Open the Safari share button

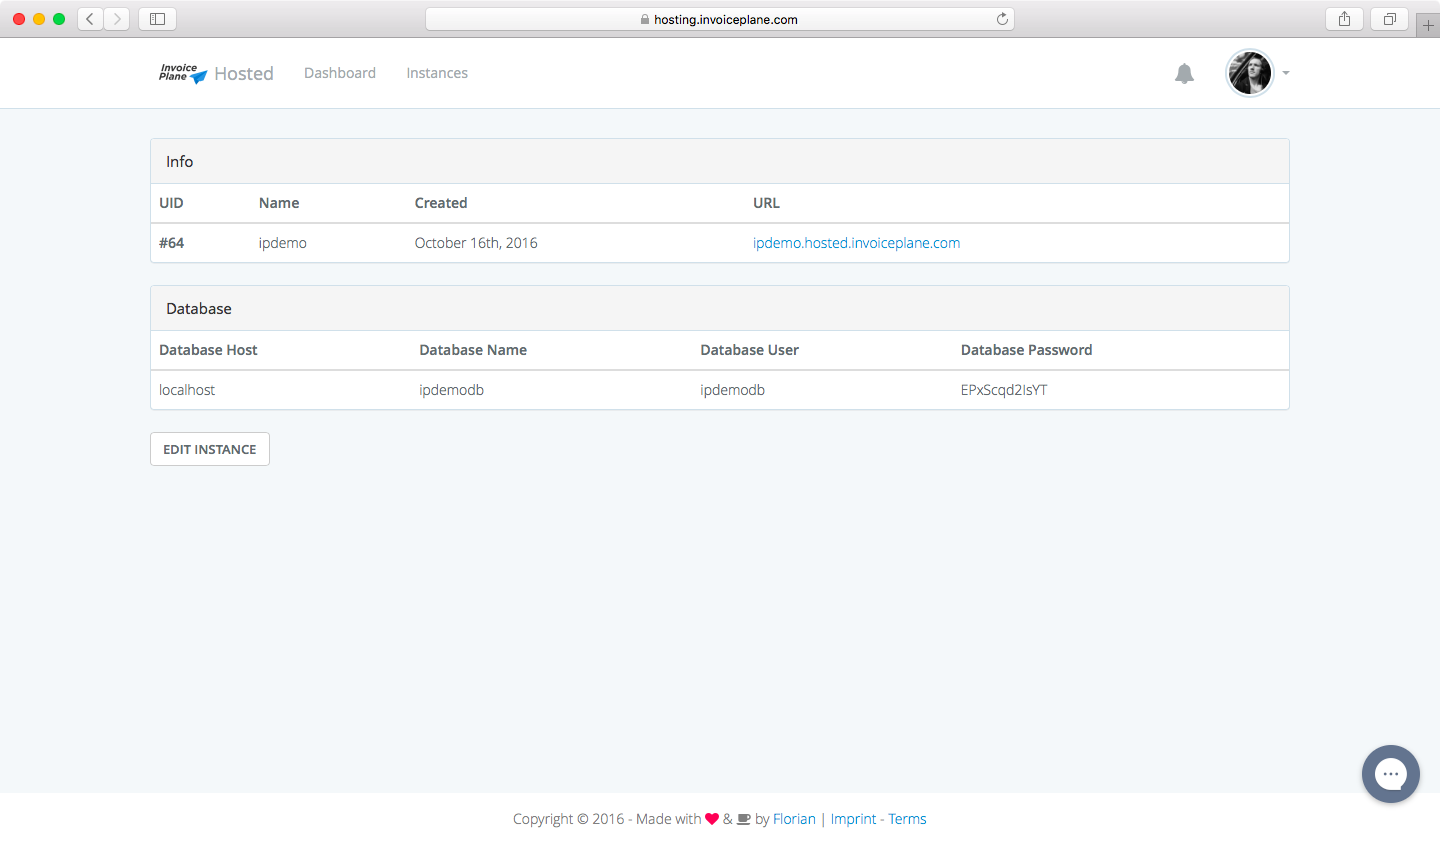(x=1344, y=19)
